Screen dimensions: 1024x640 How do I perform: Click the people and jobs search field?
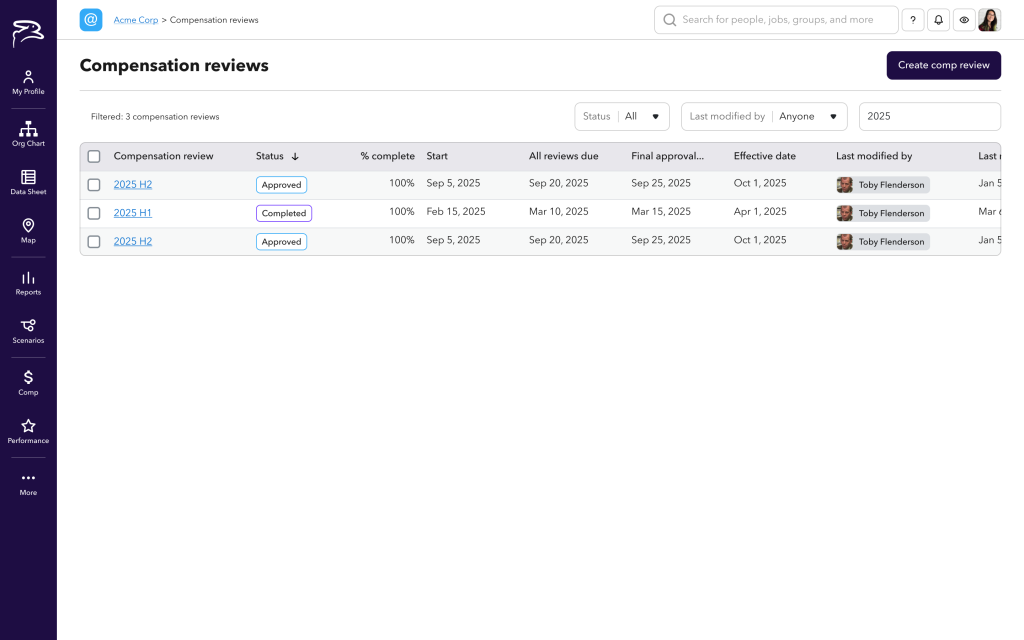tap(776, 20)
